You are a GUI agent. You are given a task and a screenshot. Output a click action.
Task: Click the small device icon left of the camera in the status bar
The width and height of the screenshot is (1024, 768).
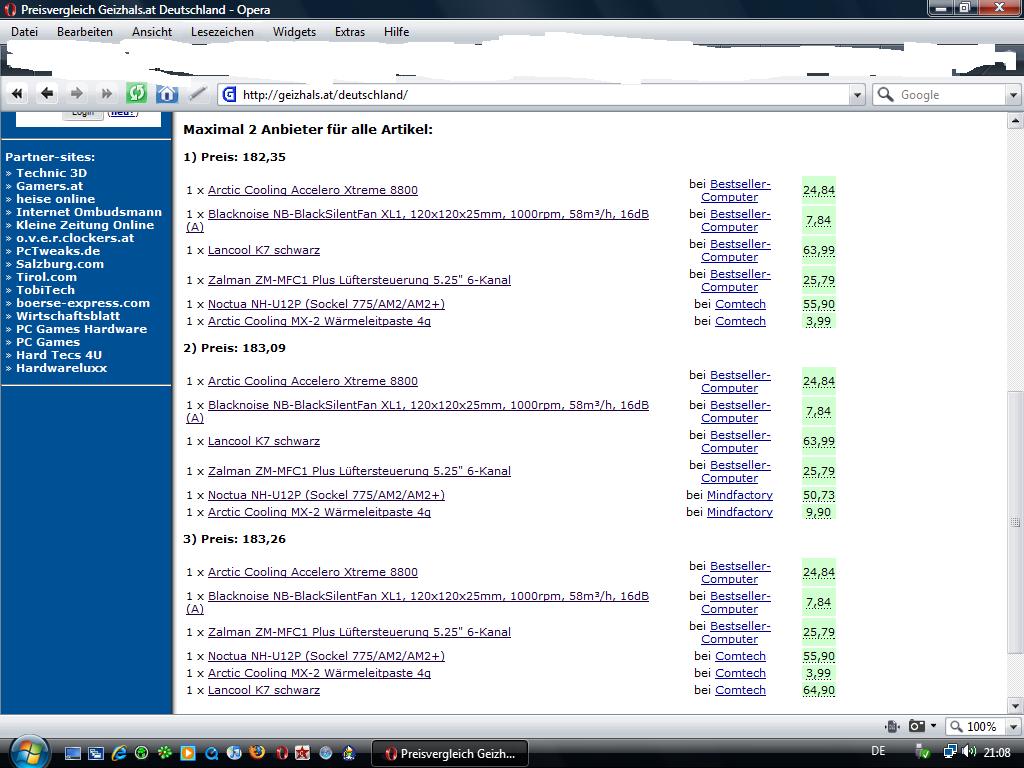pyautogui.click(x=892, y=726)
